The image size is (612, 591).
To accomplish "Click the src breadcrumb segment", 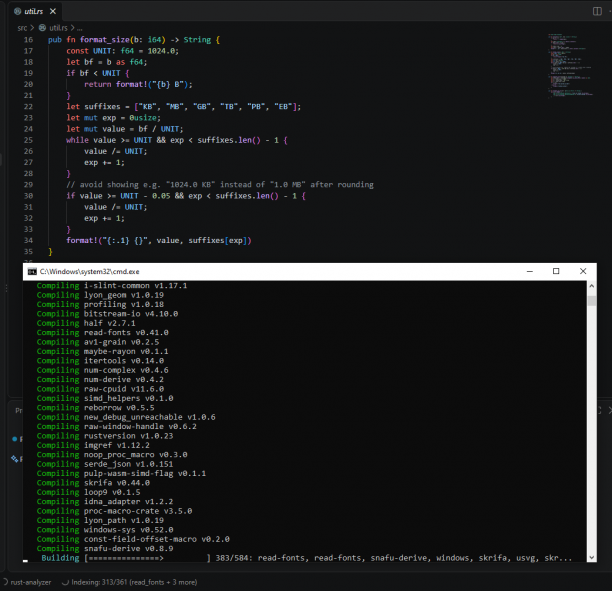I will click(22, 28).
